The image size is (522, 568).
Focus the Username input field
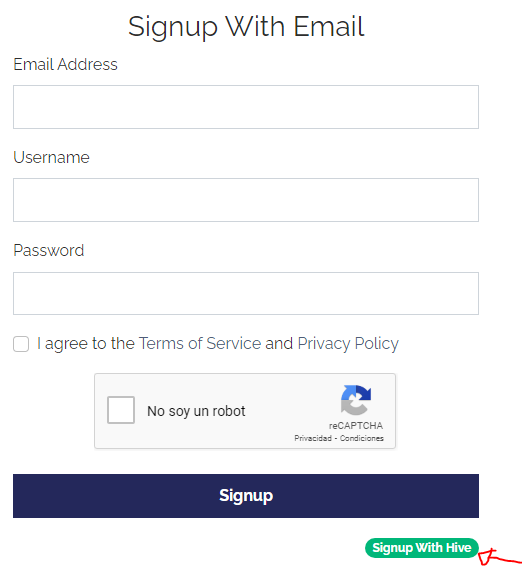(246, 200)
